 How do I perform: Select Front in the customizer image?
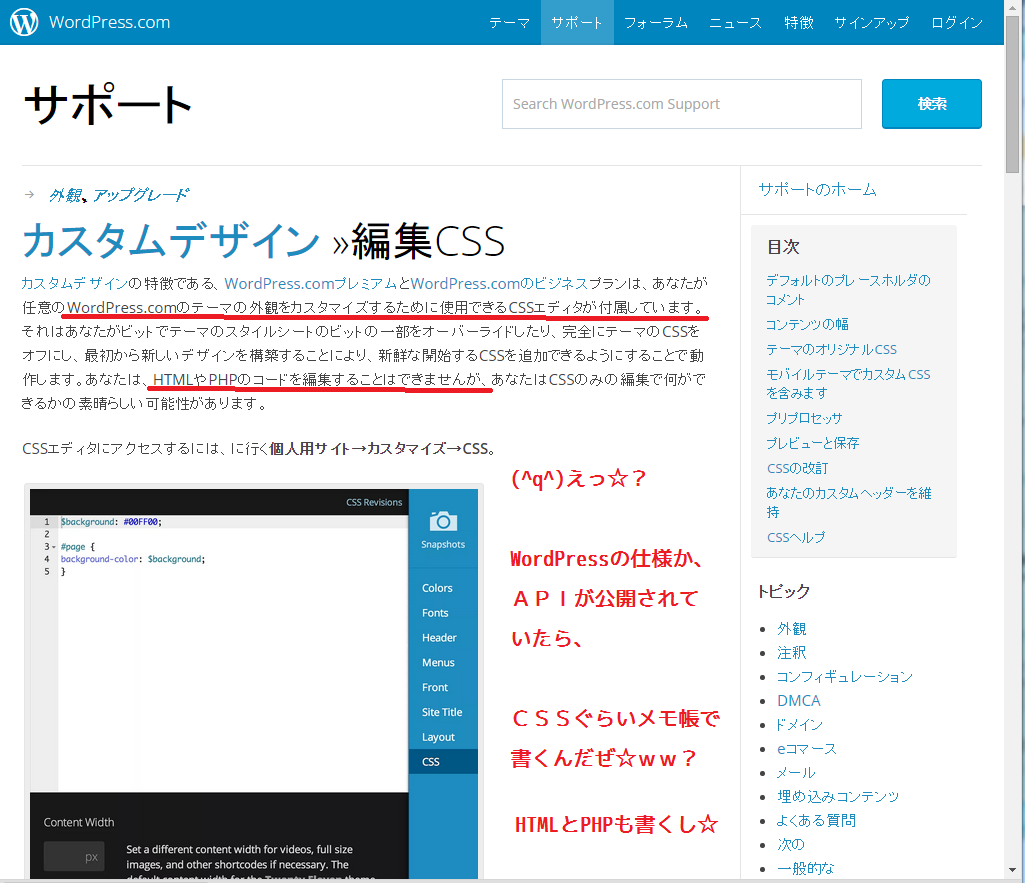tap(435, 688)
